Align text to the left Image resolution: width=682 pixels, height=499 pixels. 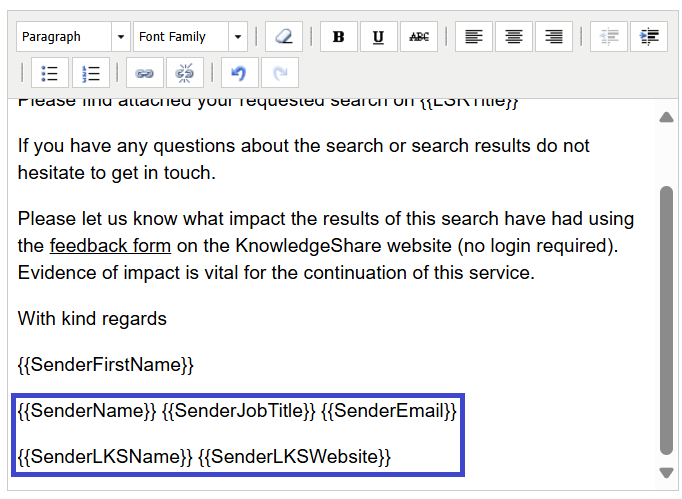point(474,37)
